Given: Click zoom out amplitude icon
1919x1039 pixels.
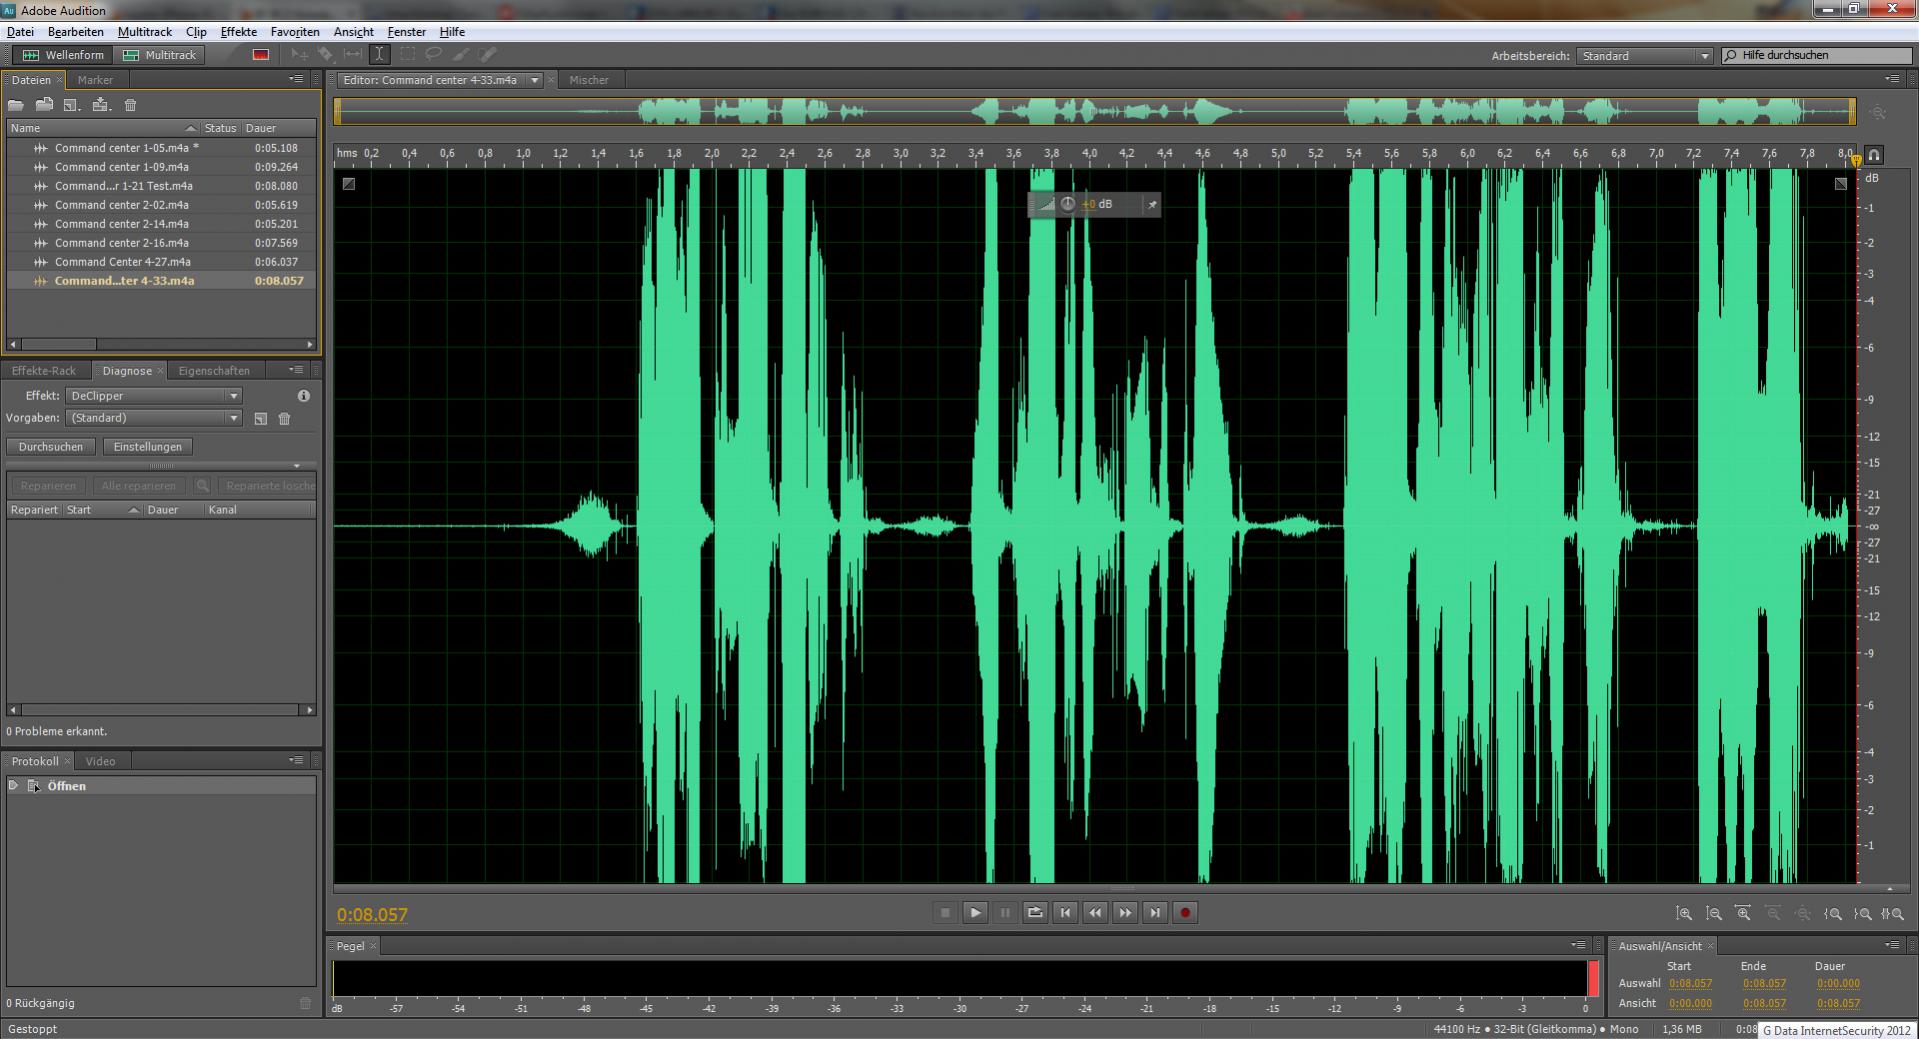Looking at the screenshot, I should pos(1714,914).
